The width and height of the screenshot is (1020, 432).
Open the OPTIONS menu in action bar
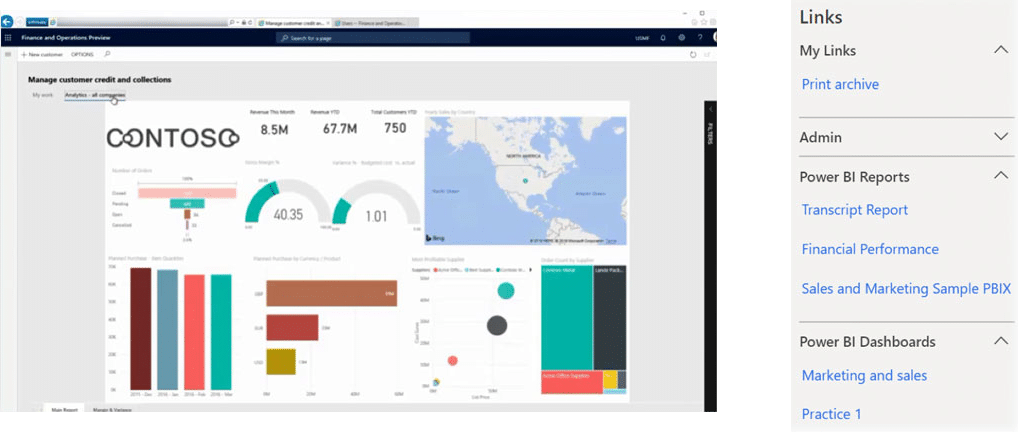83,55
